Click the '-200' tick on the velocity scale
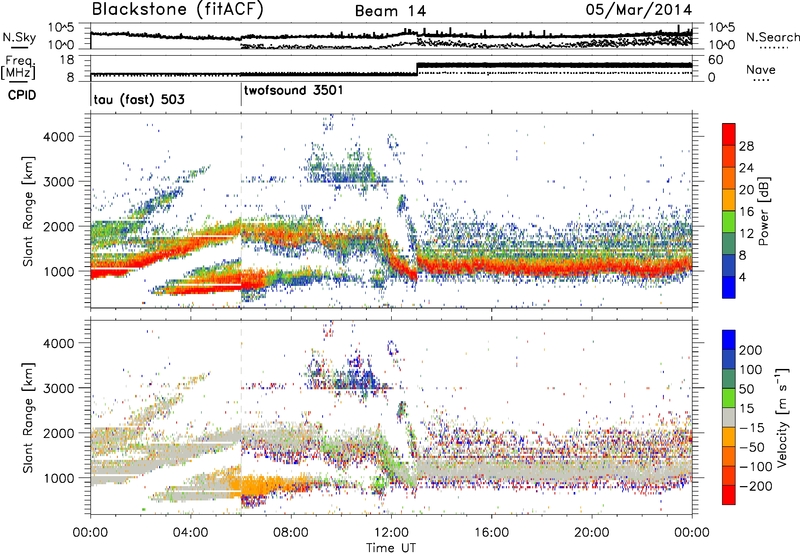 (755, 486)
